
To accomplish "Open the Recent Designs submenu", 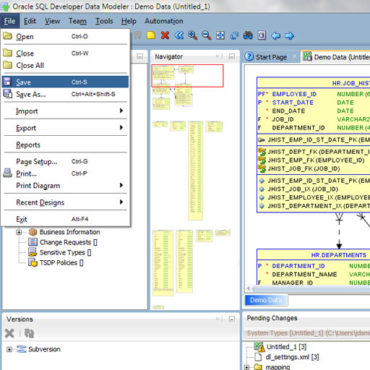I will click(x=65, y=202).
